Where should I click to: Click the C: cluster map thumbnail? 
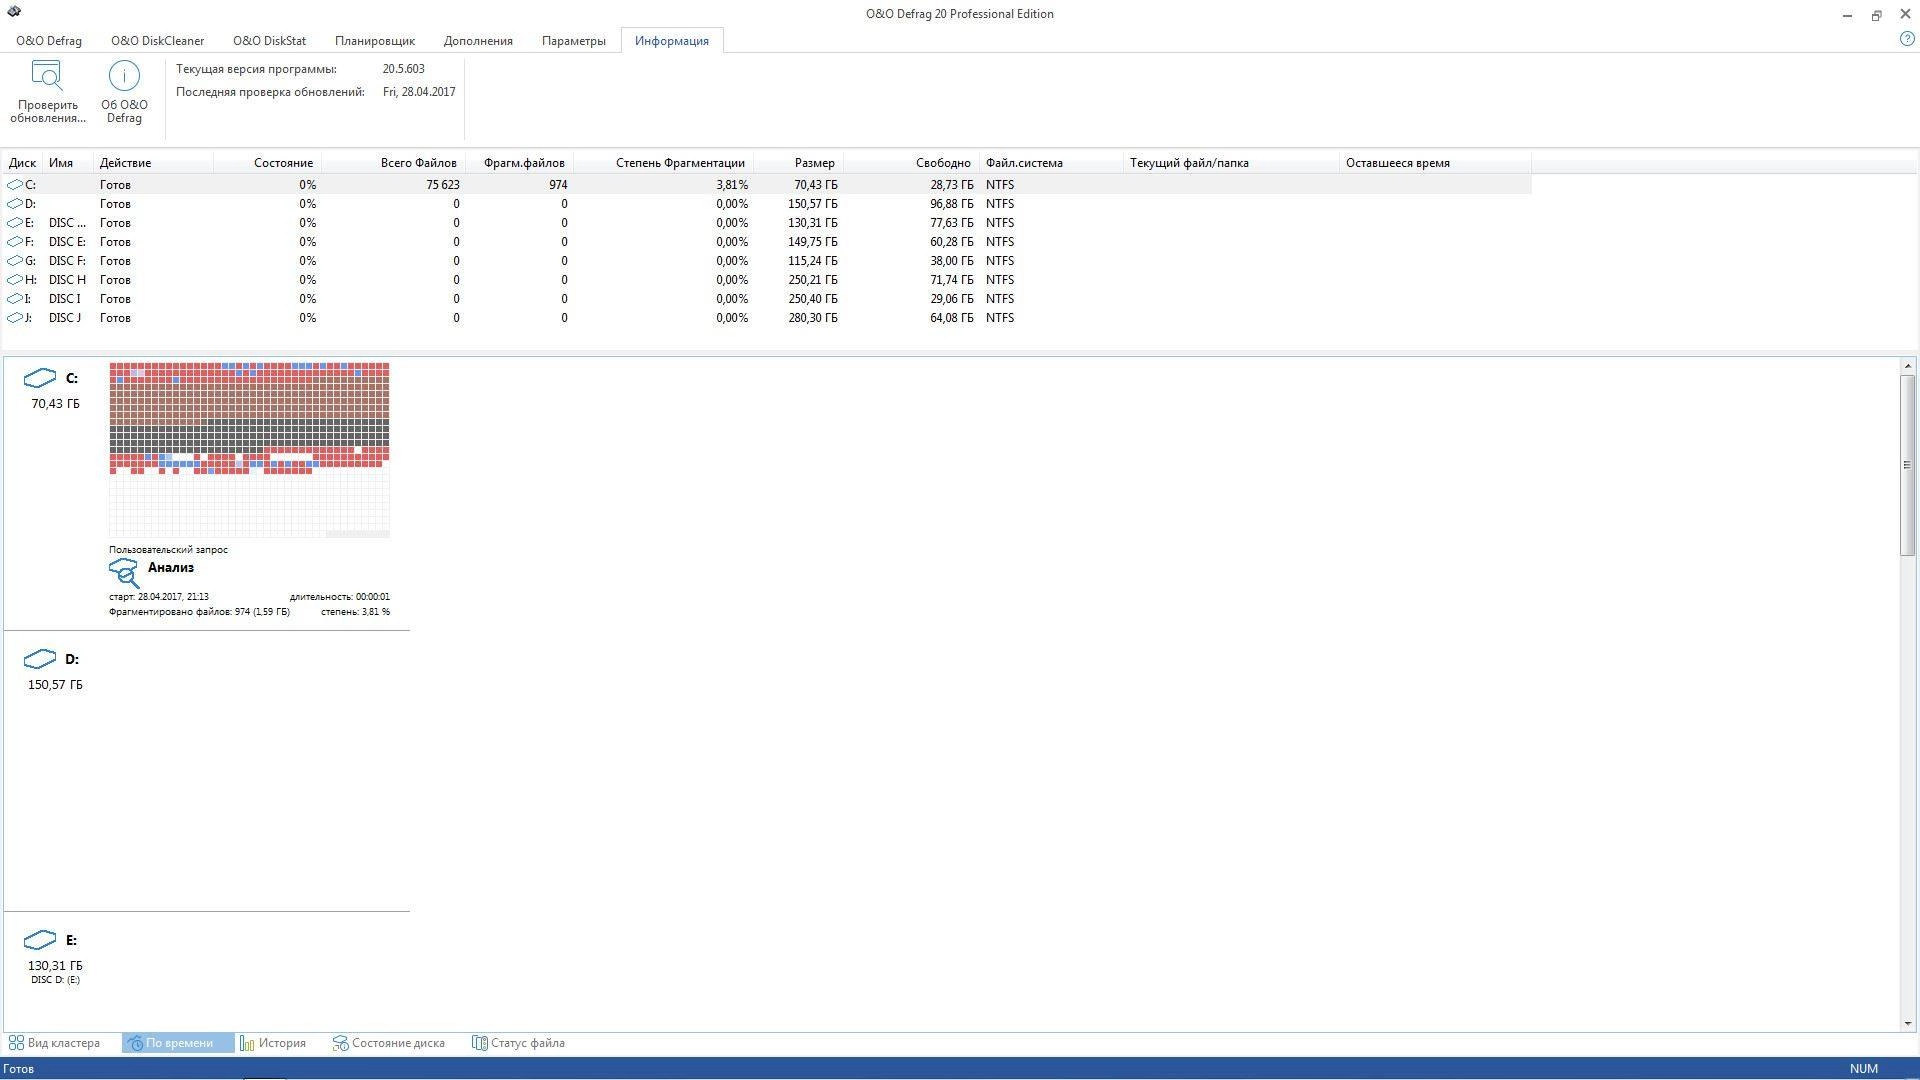249,450
